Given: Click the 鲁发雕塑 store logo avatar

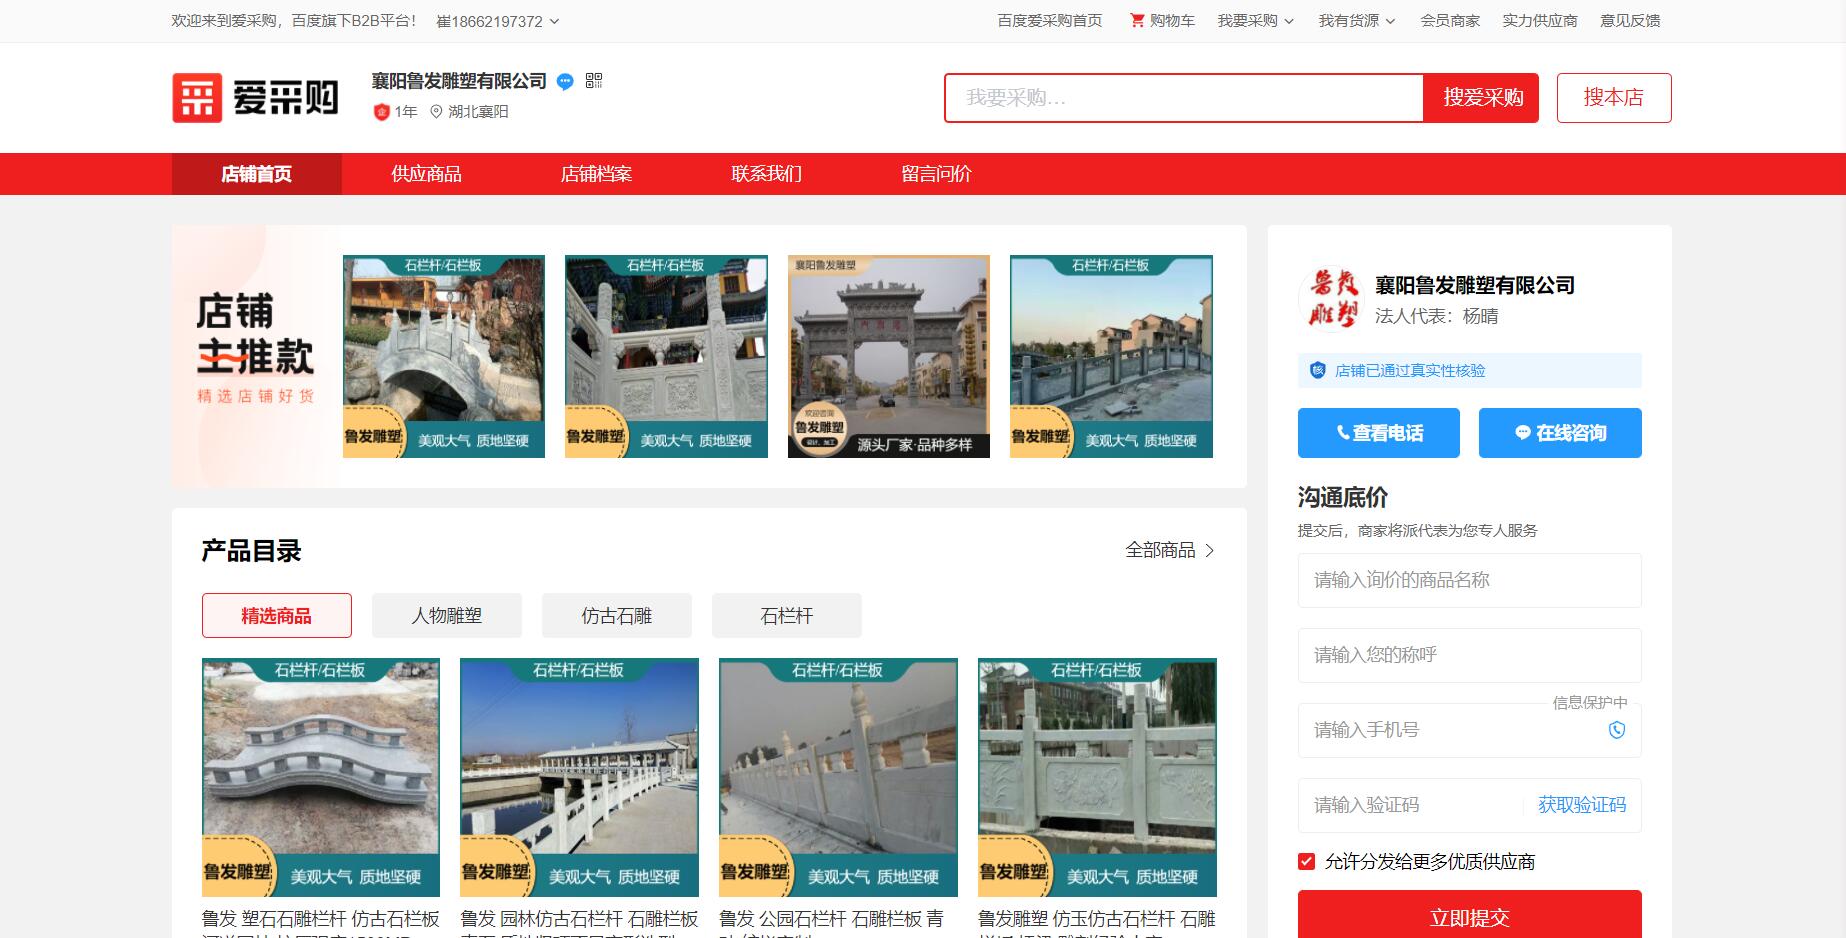Looking at the screenshot, I should coord(1333,299).
